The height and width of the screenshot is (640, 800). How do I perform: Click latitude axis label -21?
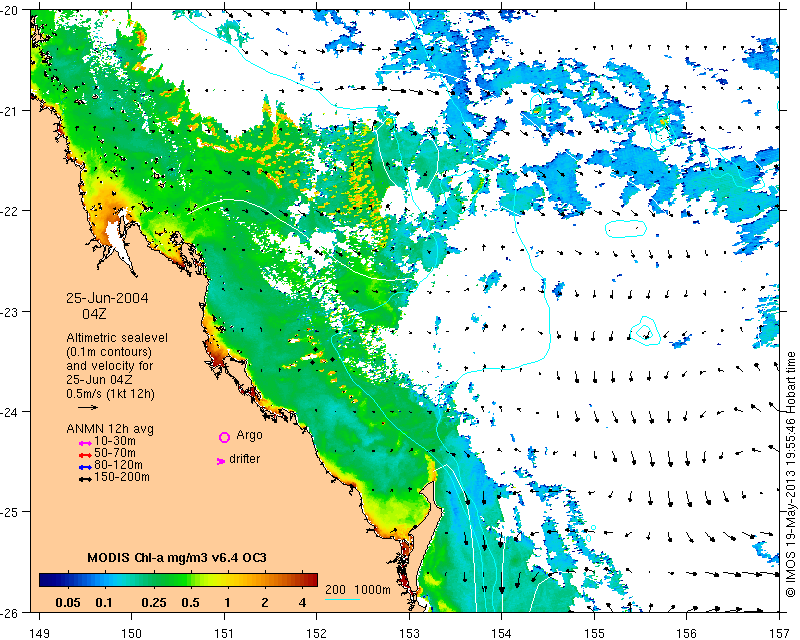pyautogui.click(x=10, y=111)
